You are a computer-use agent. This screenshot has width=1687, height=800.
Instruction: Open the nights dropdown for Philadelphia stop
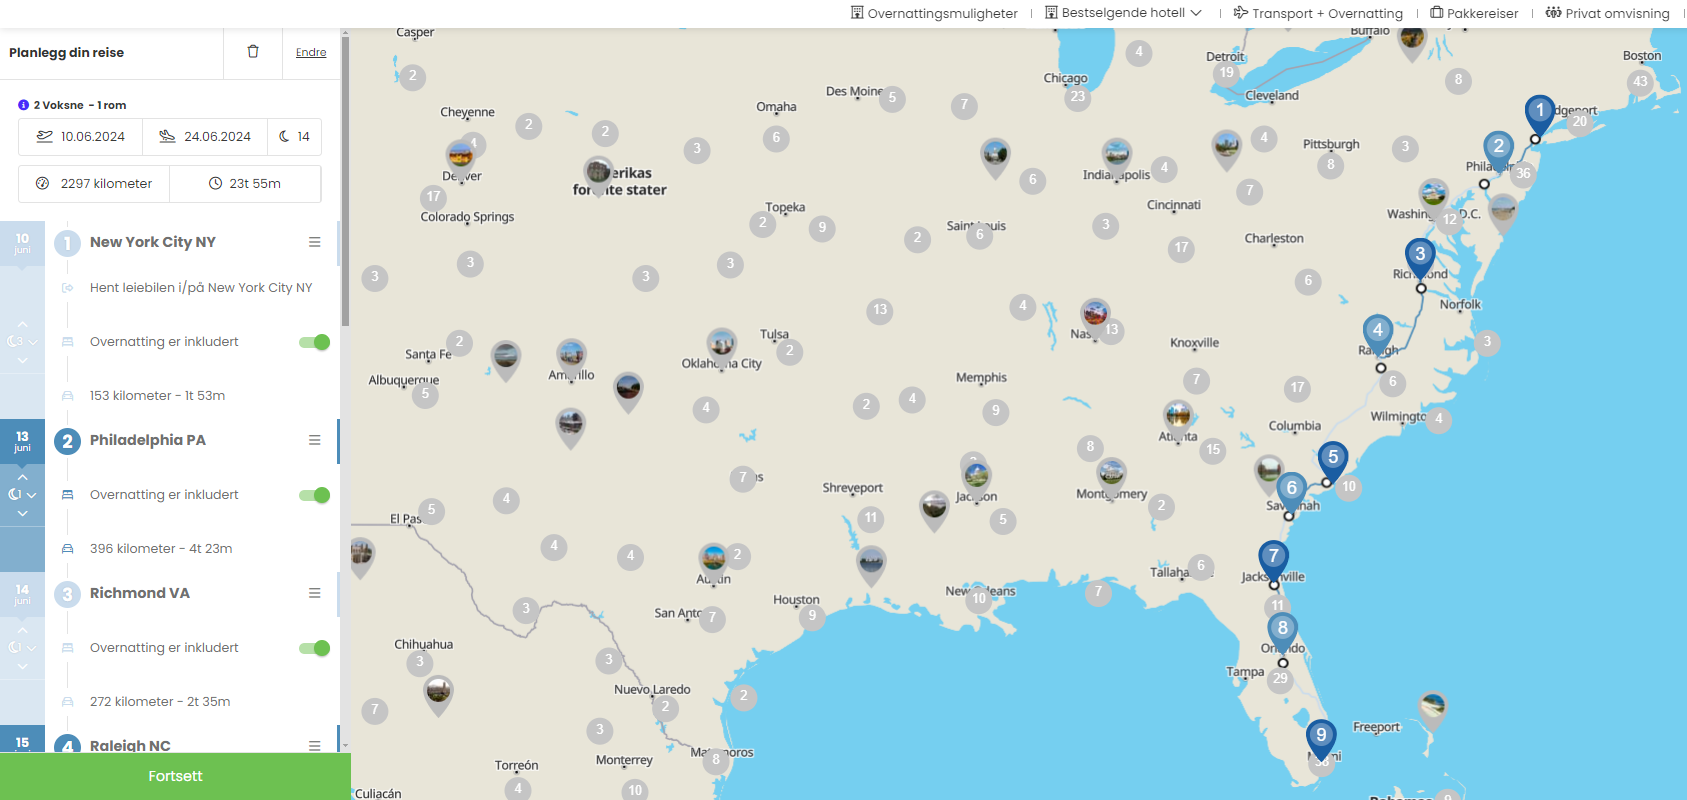click(22, 494)
